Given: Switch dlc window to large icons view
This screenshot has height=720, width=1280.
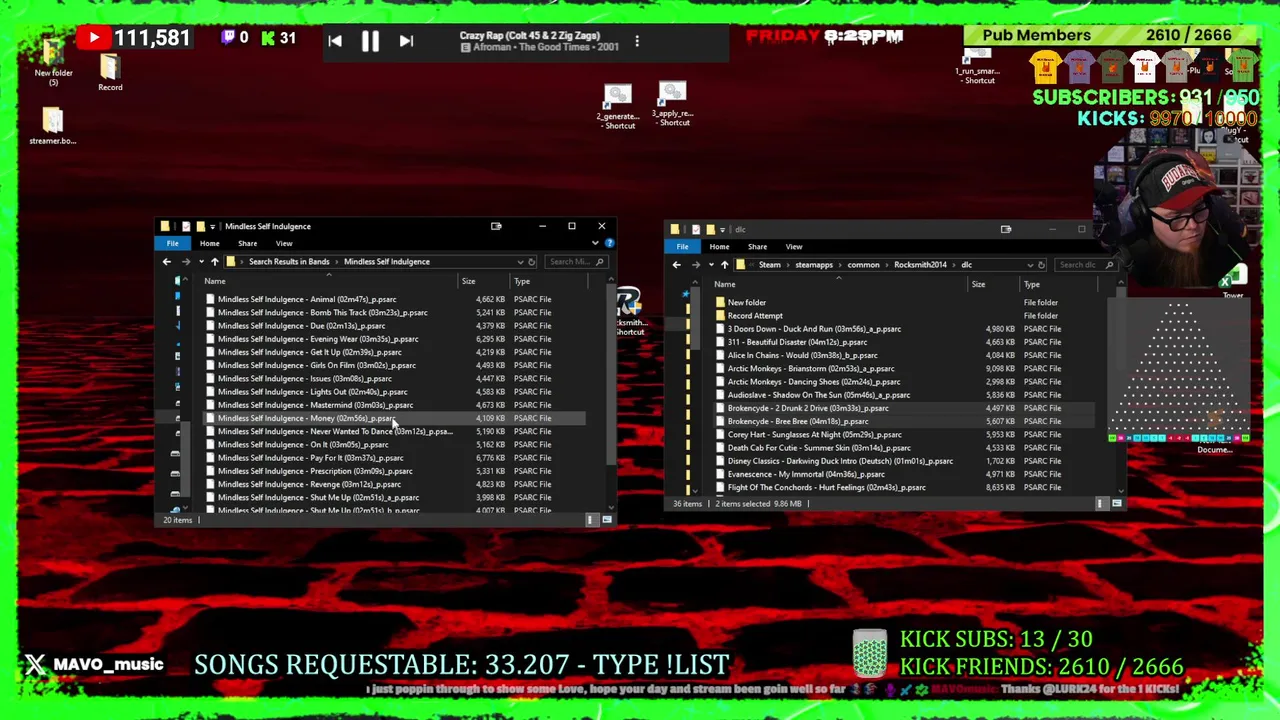Looking at the screenshot, I should pyautogui.click(x=1116, y=504).
